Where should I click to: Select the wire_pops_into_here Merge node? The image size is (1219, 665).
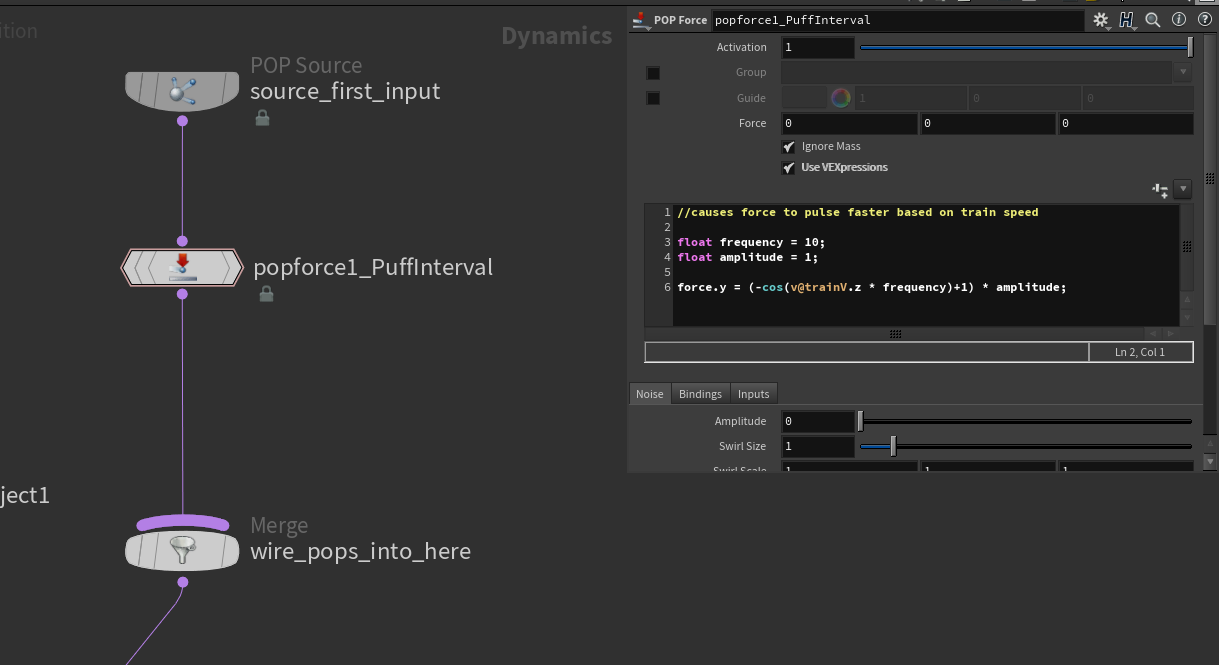(x=182, y=551)
